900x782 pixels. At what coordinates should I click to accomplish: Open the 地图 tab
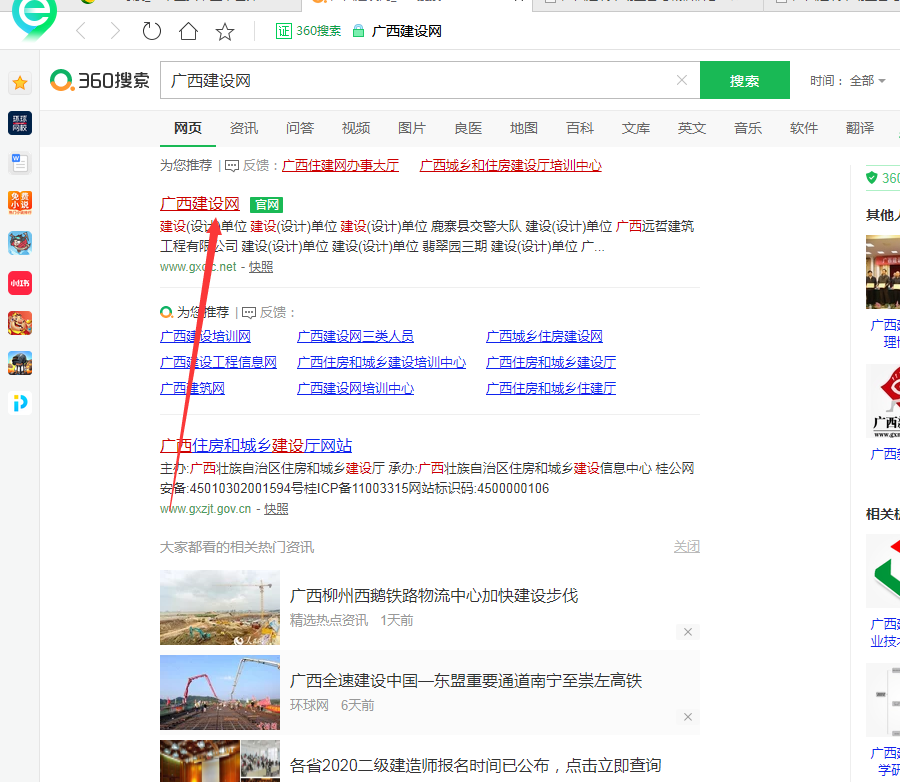[x=524, y=128]
